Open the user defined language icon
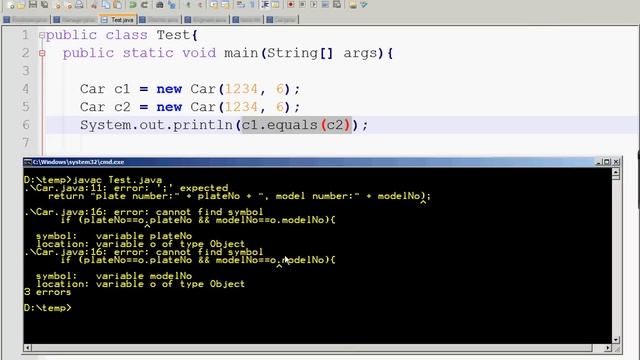The image size is (640, 360). pyautogui.click(x=276, y=4)
